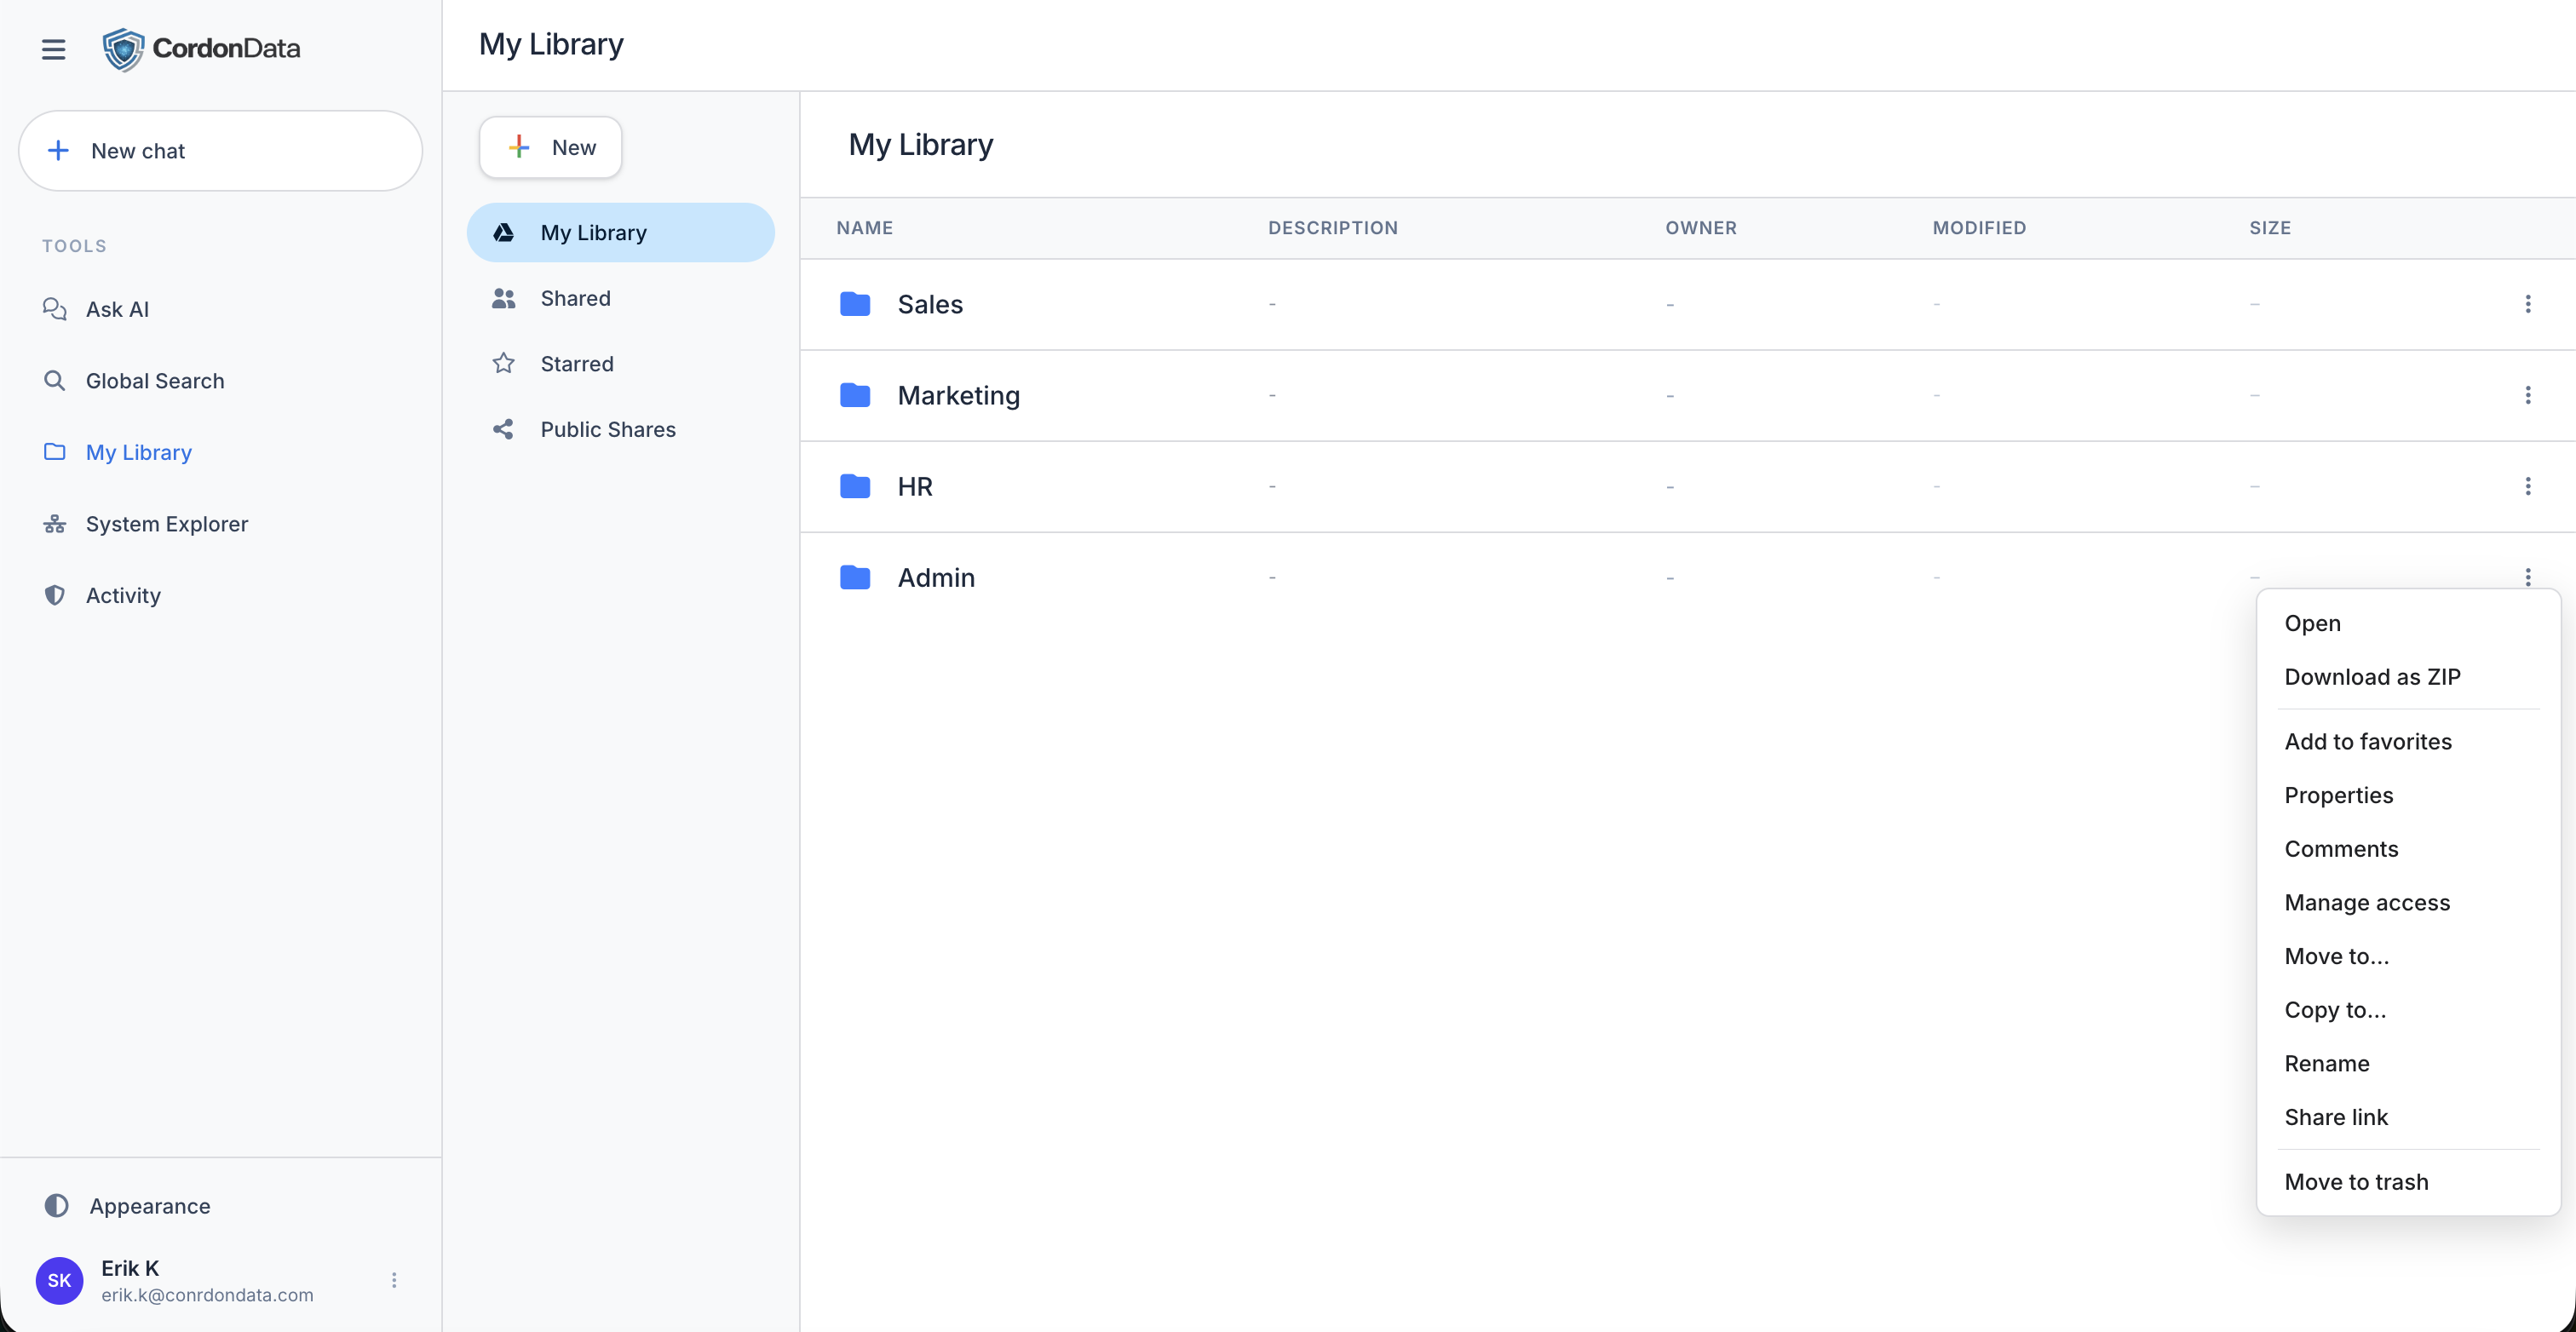Select Move to trash in menu
The height and width of the screenshot is (1332, 2576).
(x=2356, y=1182)
